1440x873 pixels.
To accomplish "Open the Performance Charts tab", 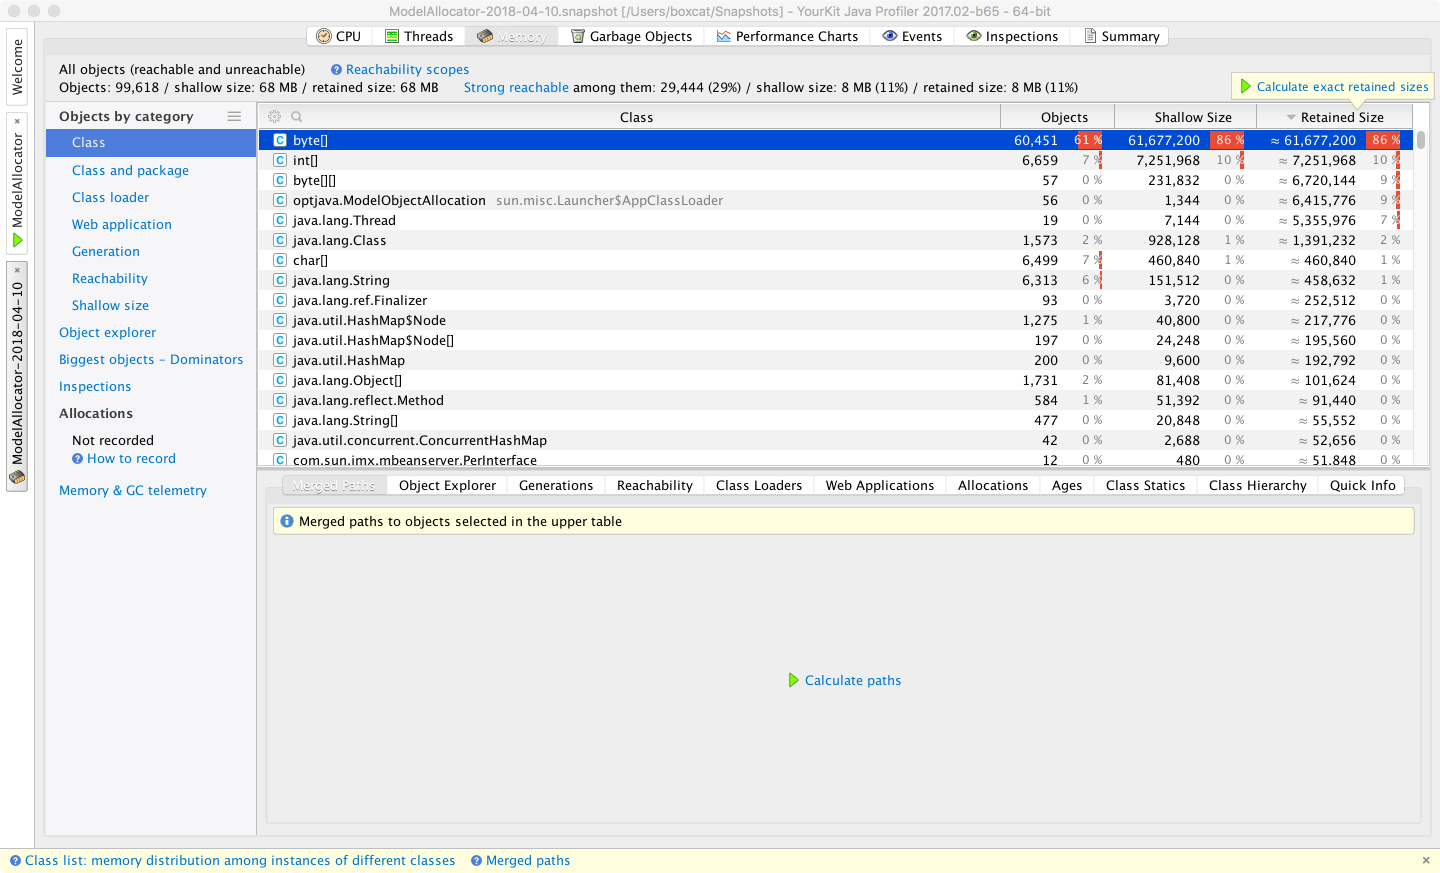I will (x=787, y=36).
